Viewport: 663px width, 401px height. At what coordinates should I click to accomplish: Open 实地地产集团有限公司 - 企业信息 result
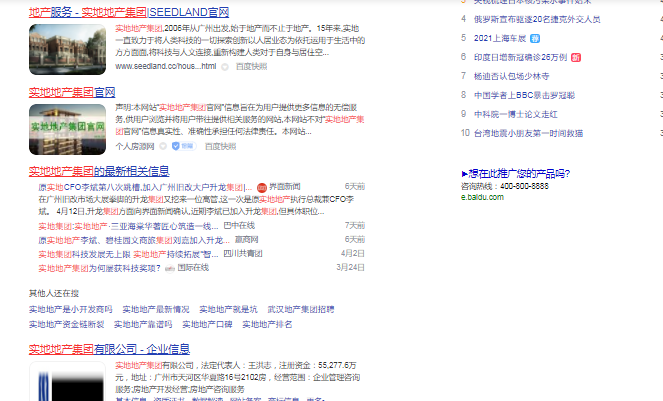109,349
